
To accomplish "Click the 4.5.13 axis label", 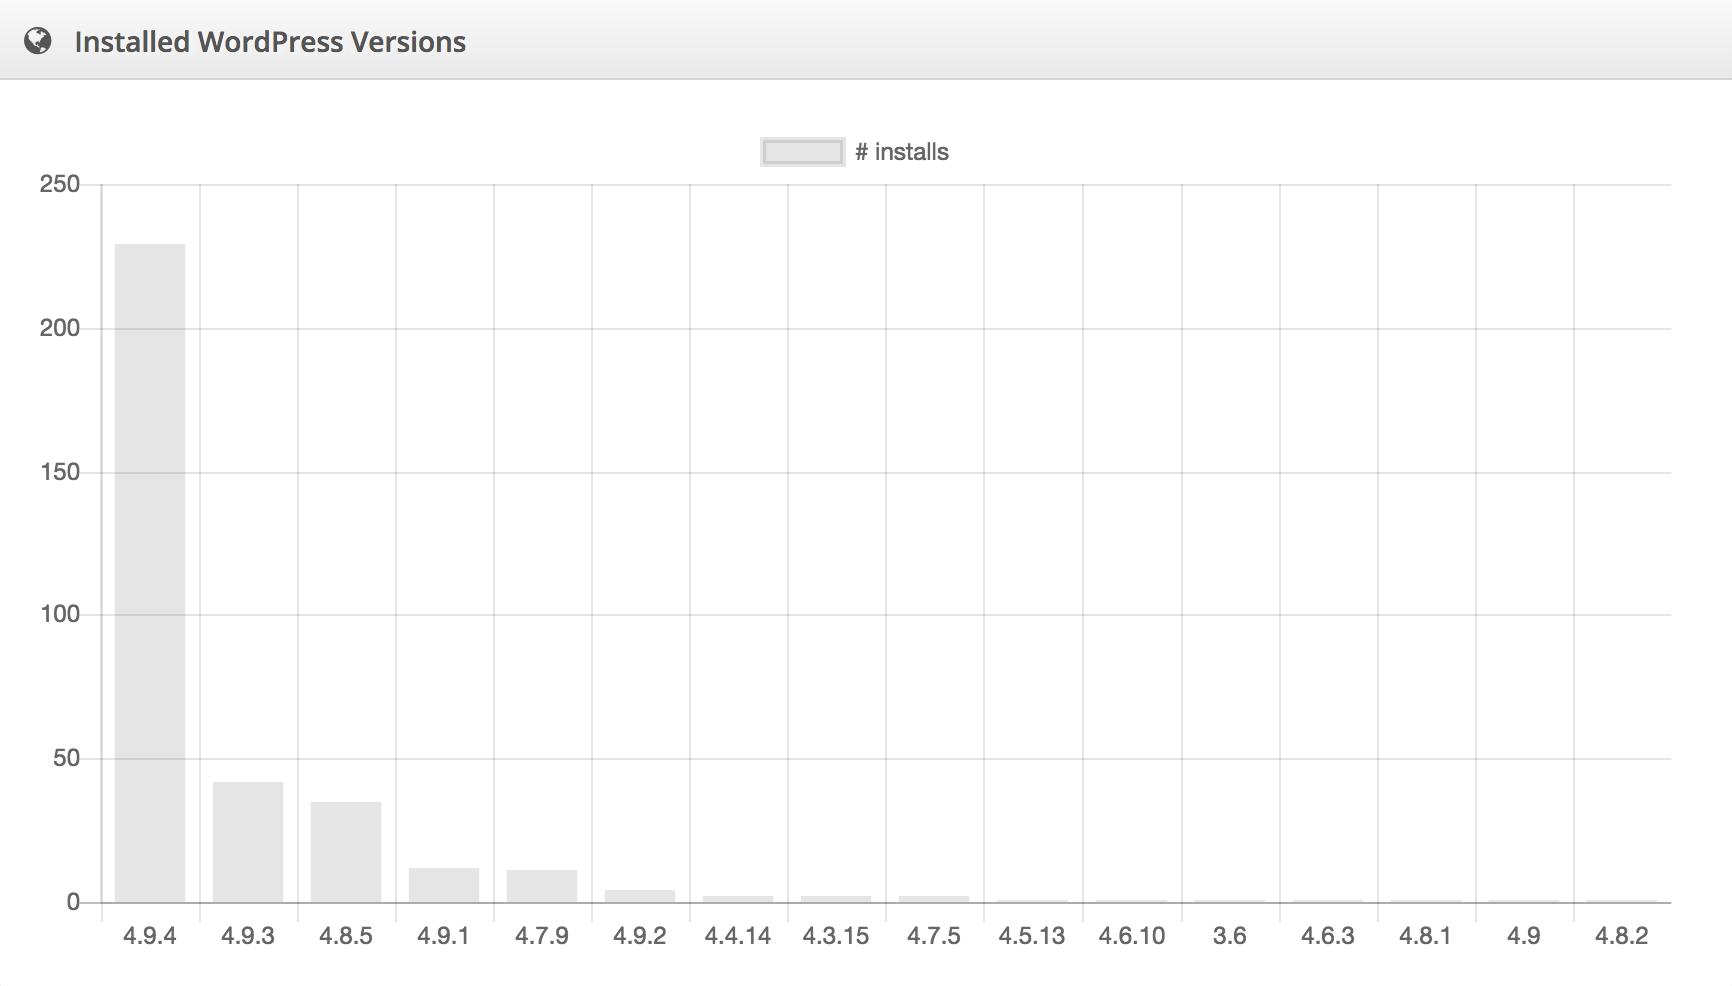I will (x=1033, y=937).
